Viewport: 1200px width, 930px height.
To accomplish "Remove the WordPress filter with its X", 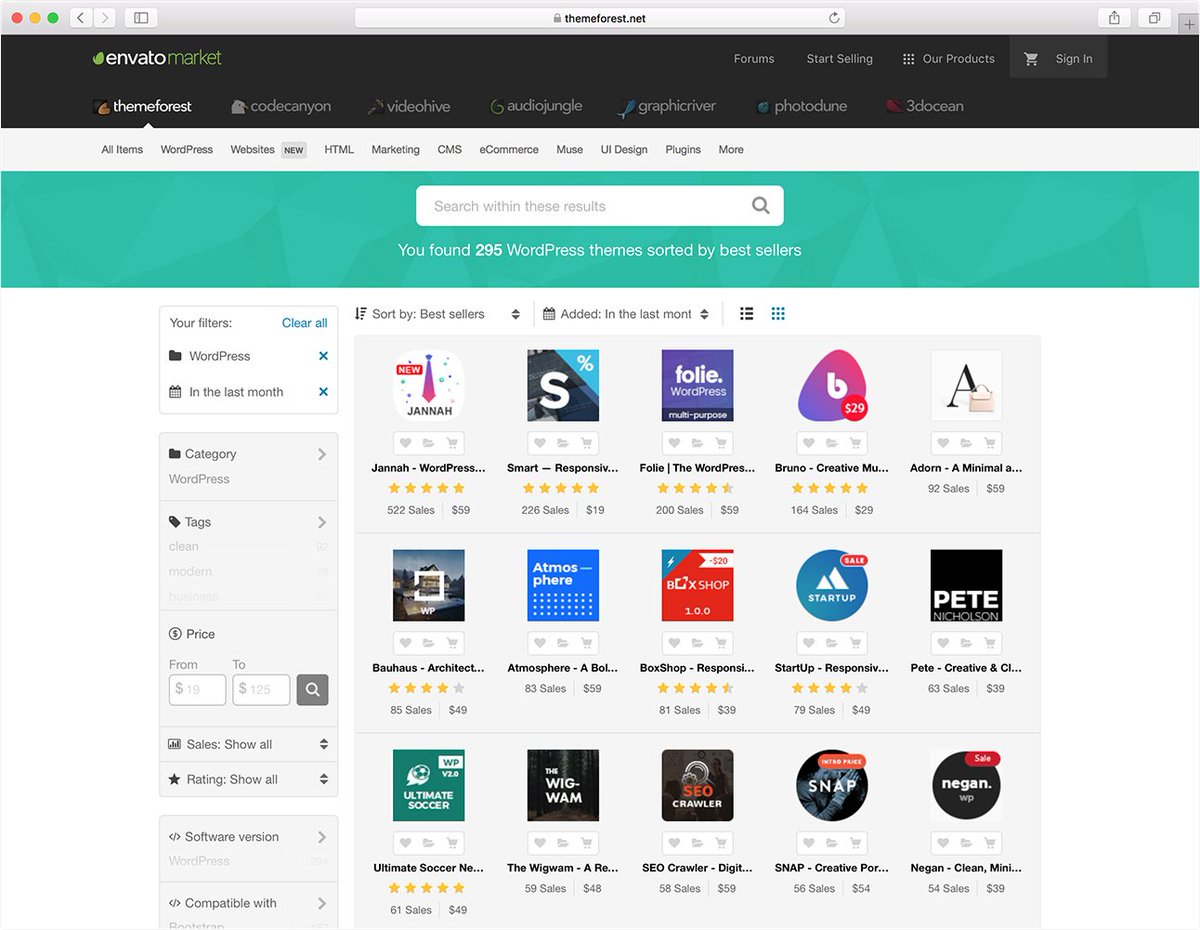I will 323,356.
